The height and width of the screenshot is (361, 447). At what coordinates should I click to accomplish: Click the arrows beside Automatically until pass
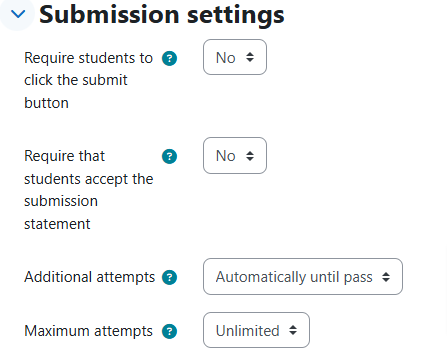tap(386, 277)
